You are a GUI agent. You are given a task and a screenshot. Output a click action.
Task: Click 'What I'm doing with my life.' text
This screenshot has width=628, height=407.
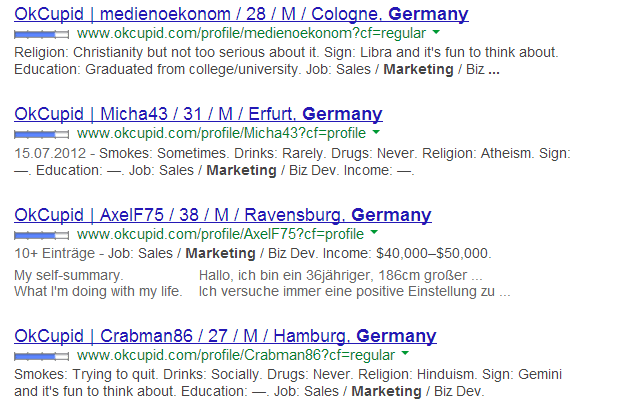(98, 291)
